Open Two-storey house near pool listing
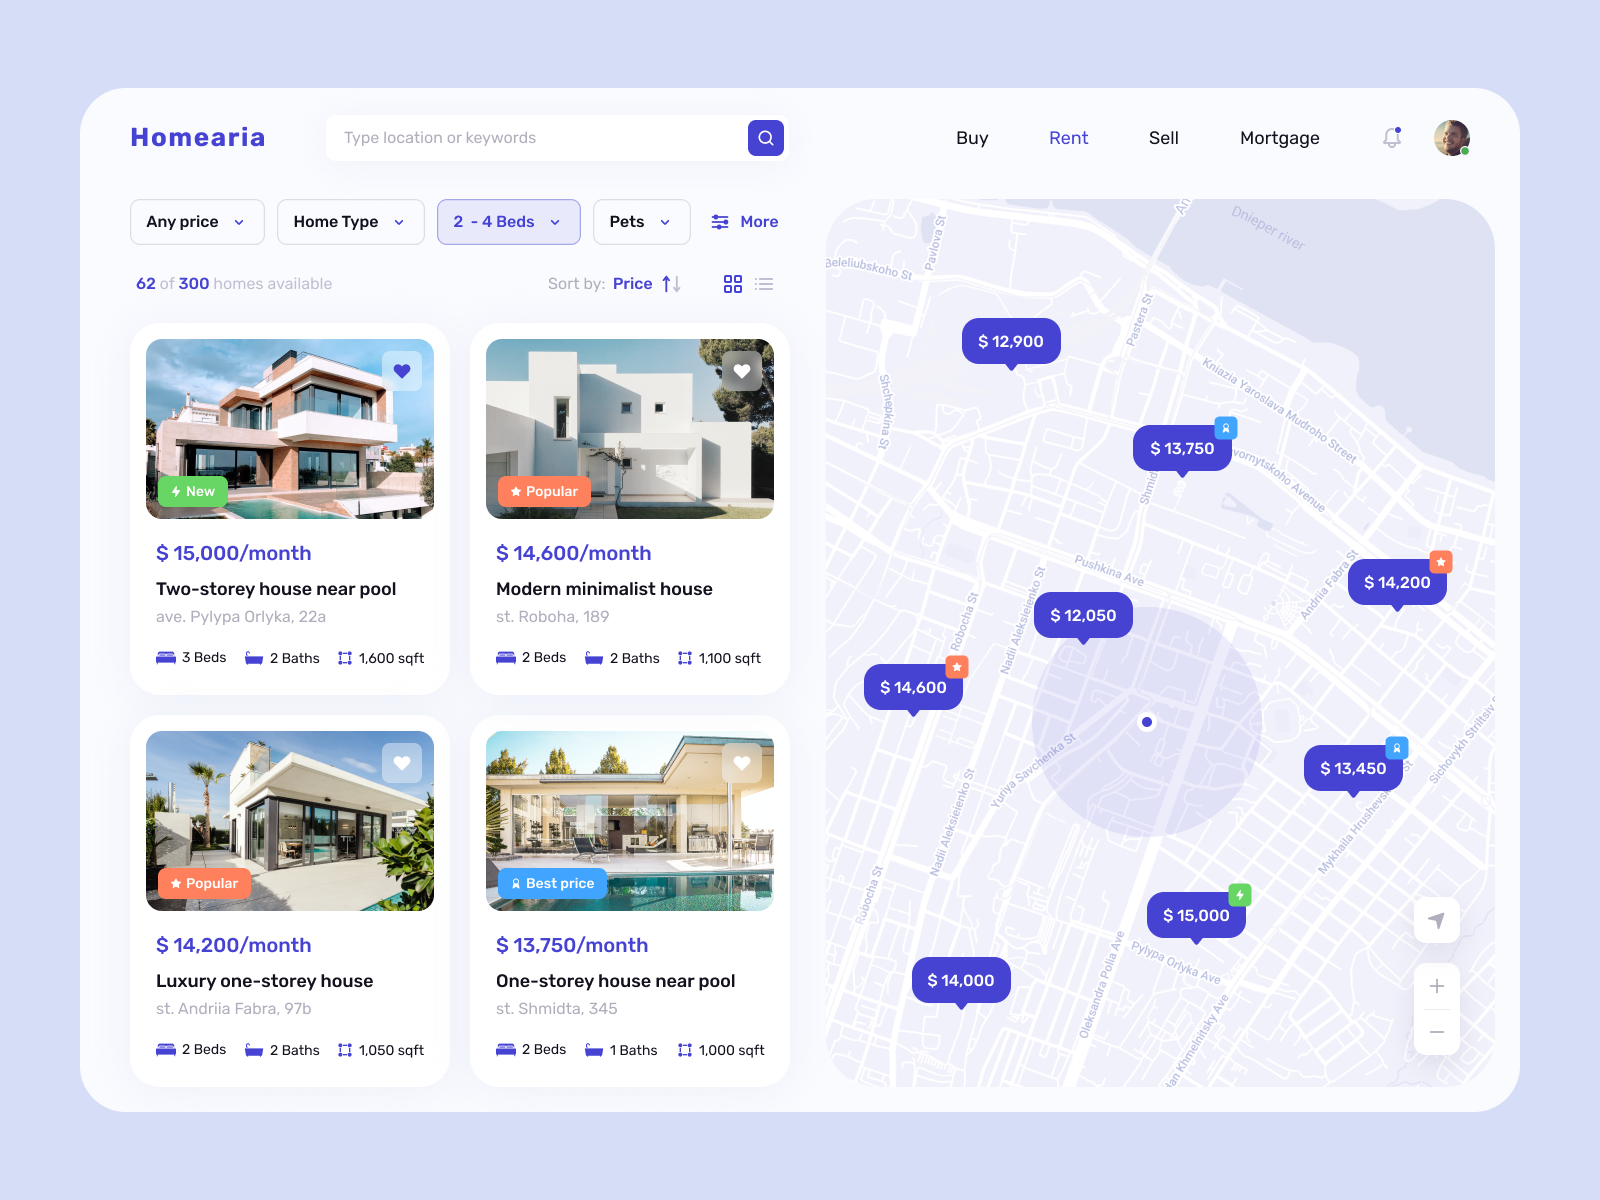 pos(276,589)
